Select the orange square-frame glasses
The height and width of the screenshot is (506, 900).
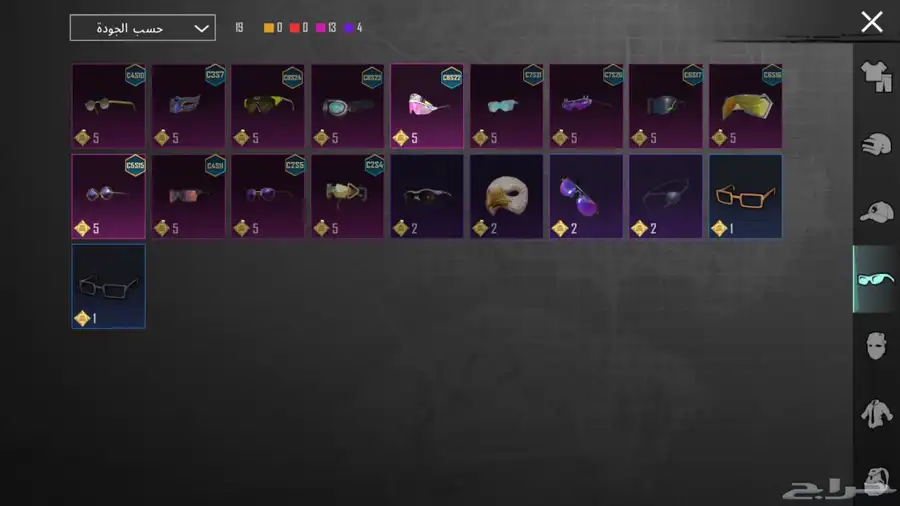745,196
